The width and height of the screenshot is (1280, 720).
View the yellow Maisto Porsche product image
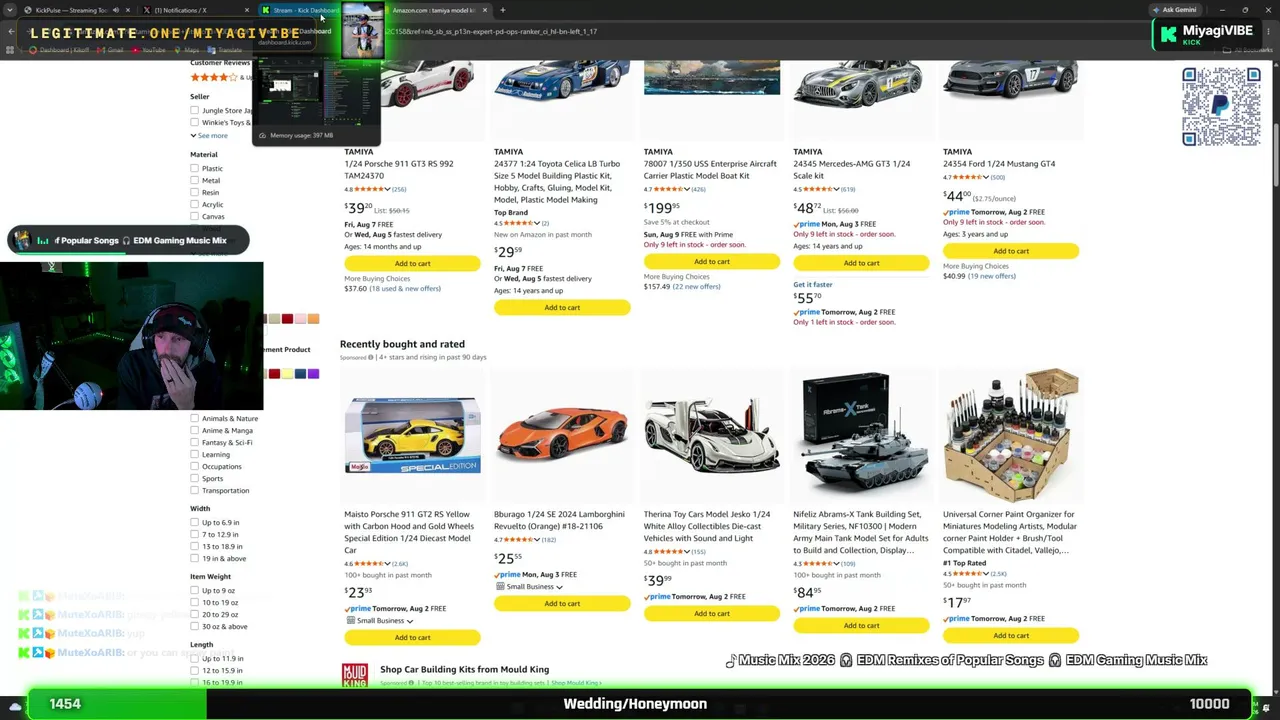click(x=412, y=435)
